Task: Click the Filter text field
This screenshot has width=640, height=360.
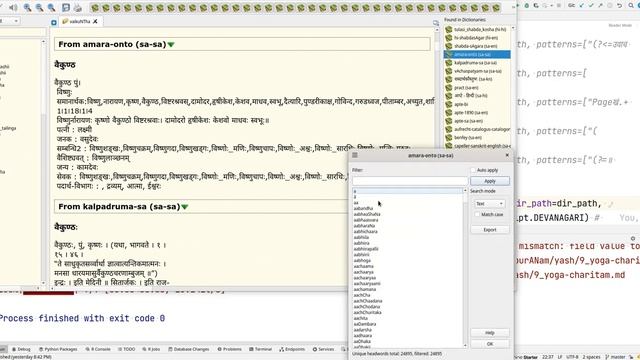Action: [x=410, y=180]
